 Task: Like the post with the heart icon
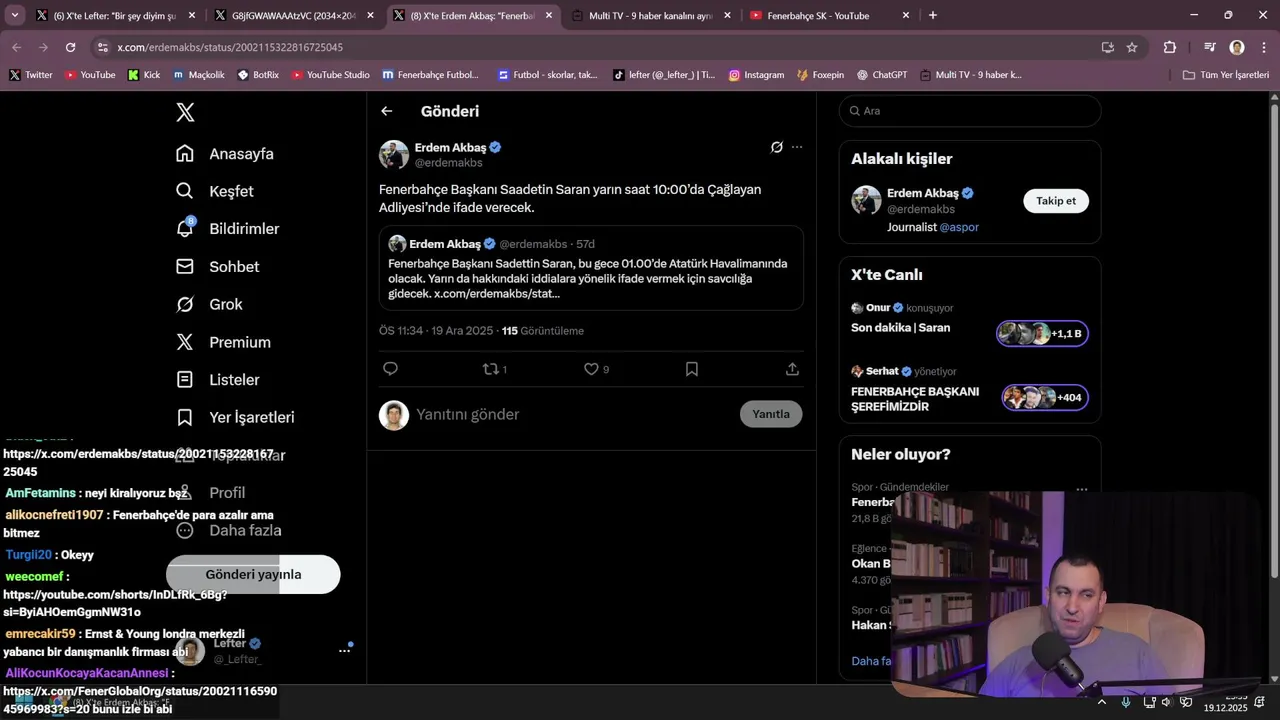pyautogui.click(x=591, y=369)
